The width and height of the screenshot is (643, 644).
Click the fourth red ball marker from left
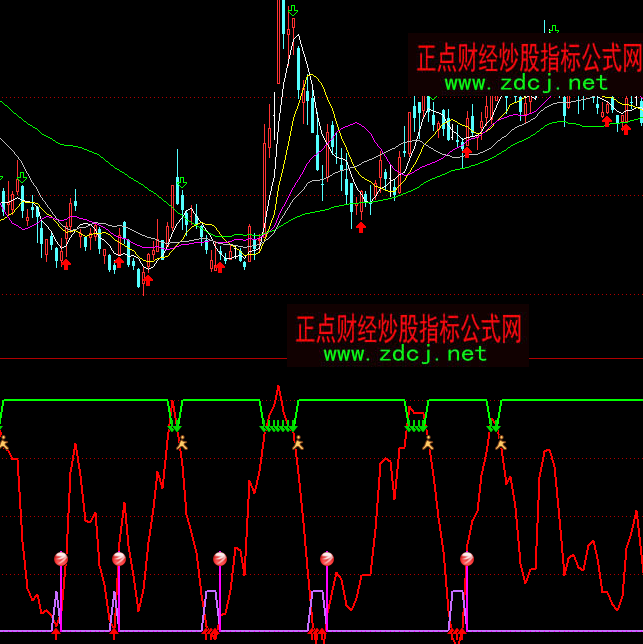coord(326,558)
